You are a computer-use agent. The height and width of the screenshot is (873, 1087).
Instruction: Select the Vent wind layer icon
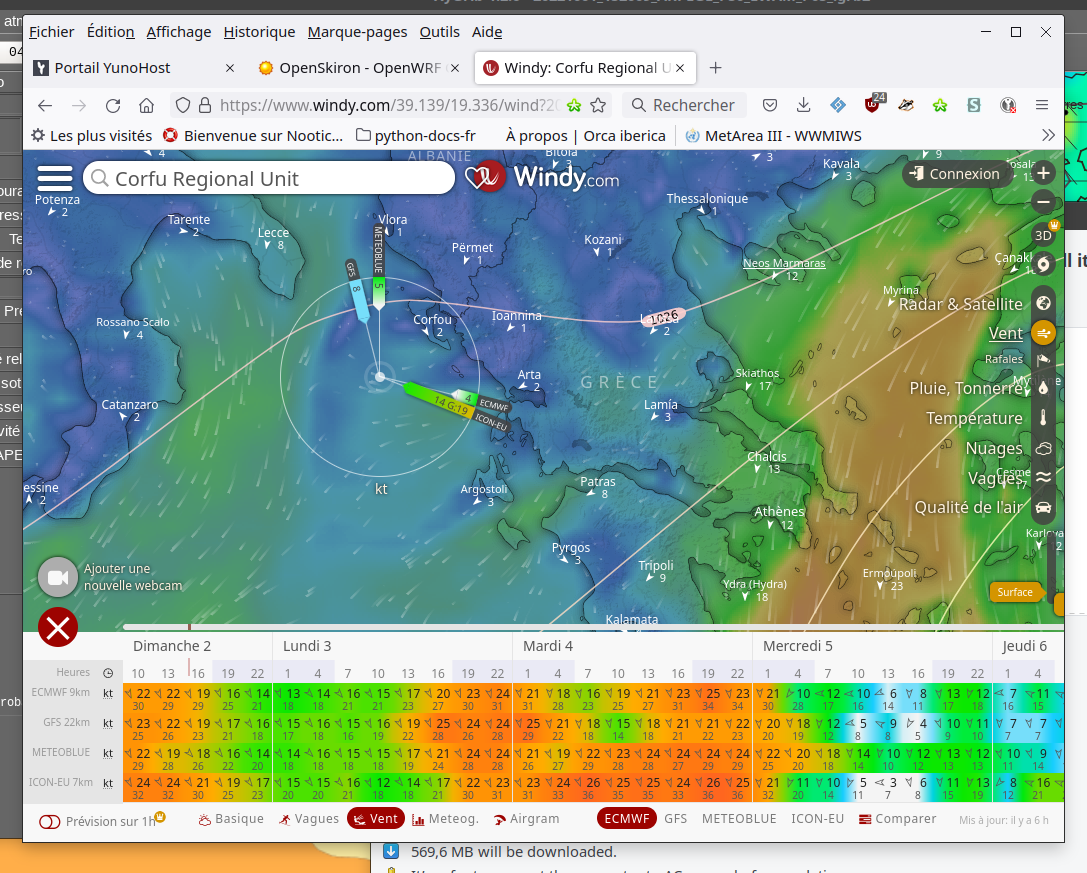(1043, 334)
